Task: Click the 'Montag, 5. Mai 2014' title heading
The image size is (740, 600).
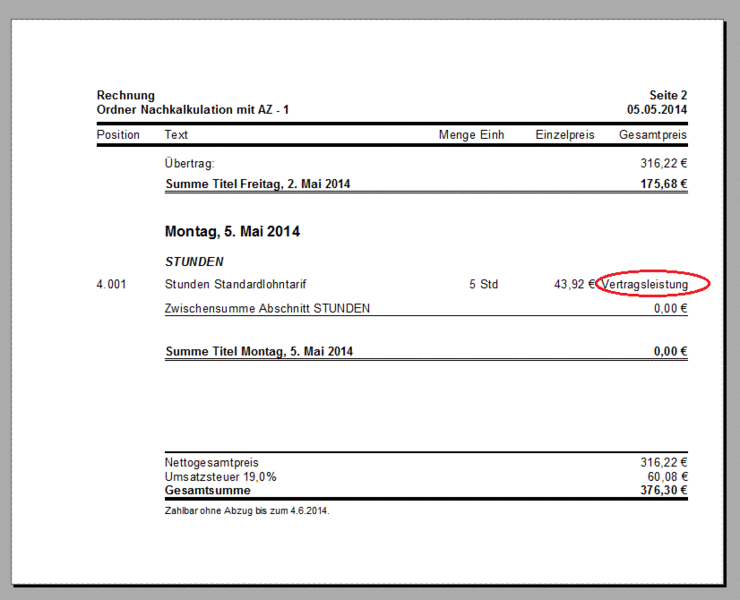Action: 232,232
